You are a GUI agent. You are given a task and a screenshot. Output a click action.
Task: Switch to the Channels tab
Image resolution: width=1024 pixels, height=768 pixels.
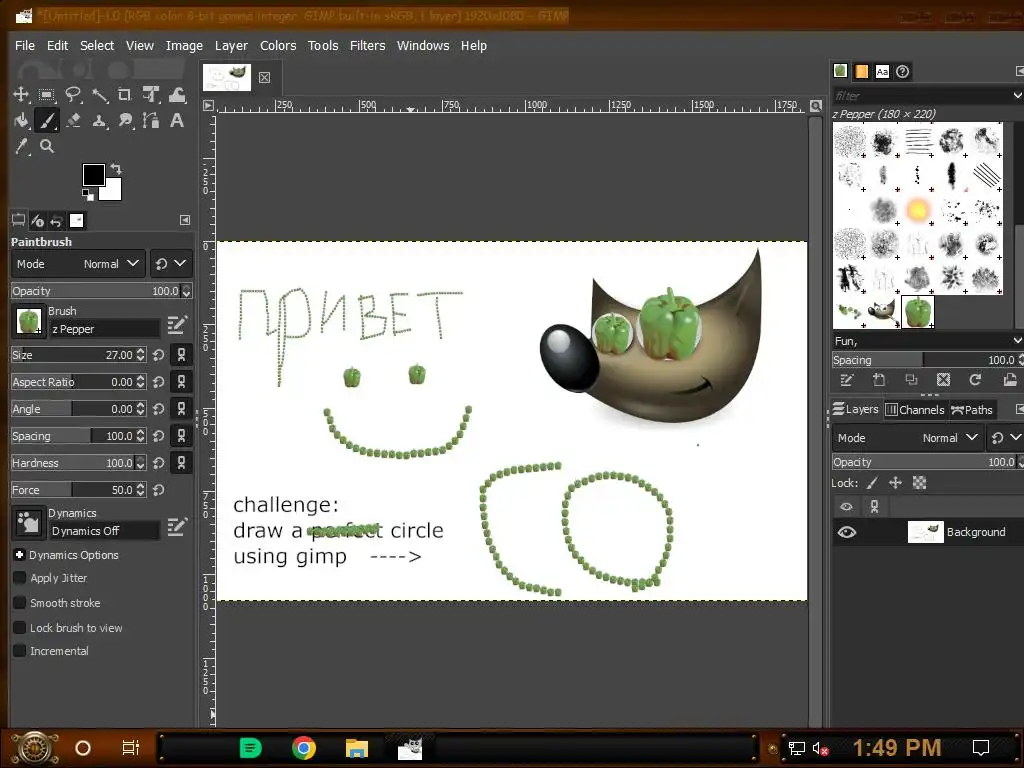pyautogui.click(x=914, y=409)
